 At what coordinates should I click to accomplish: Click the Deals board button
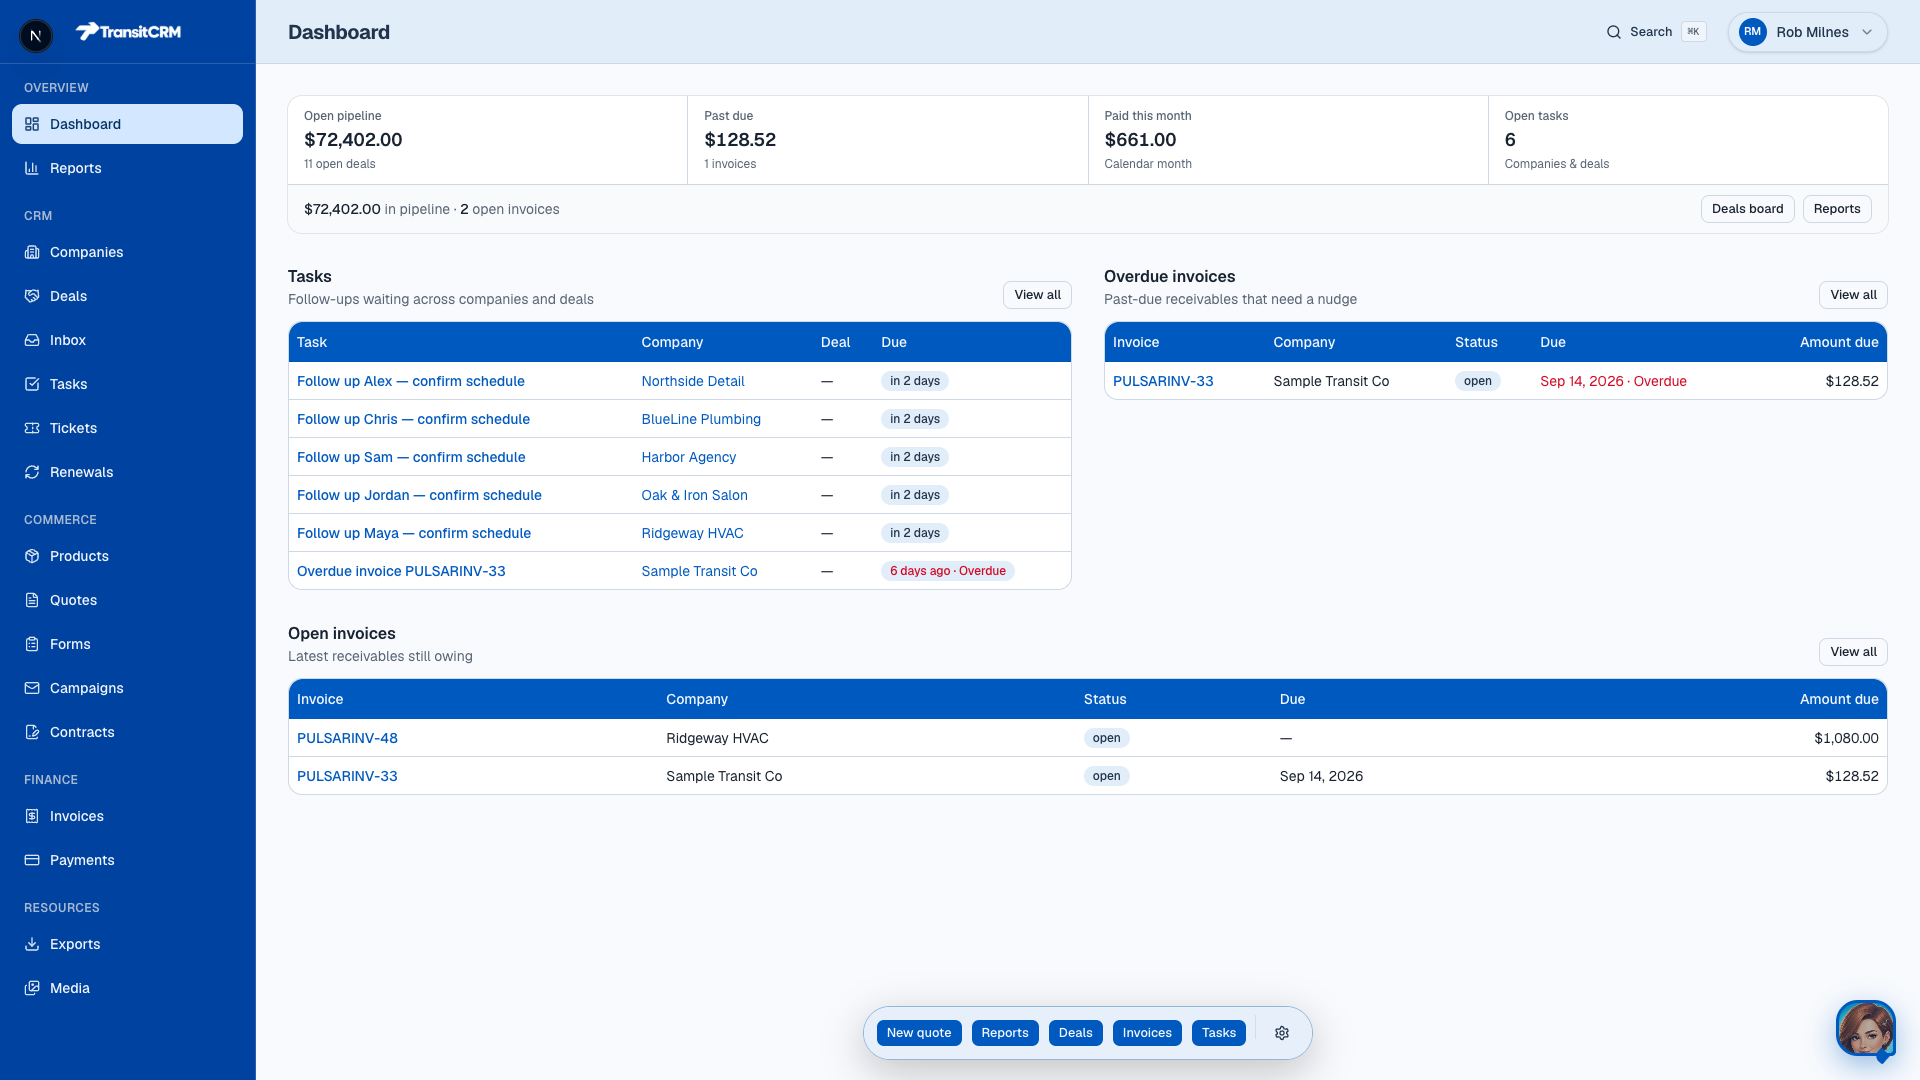tap(1747, 209)
